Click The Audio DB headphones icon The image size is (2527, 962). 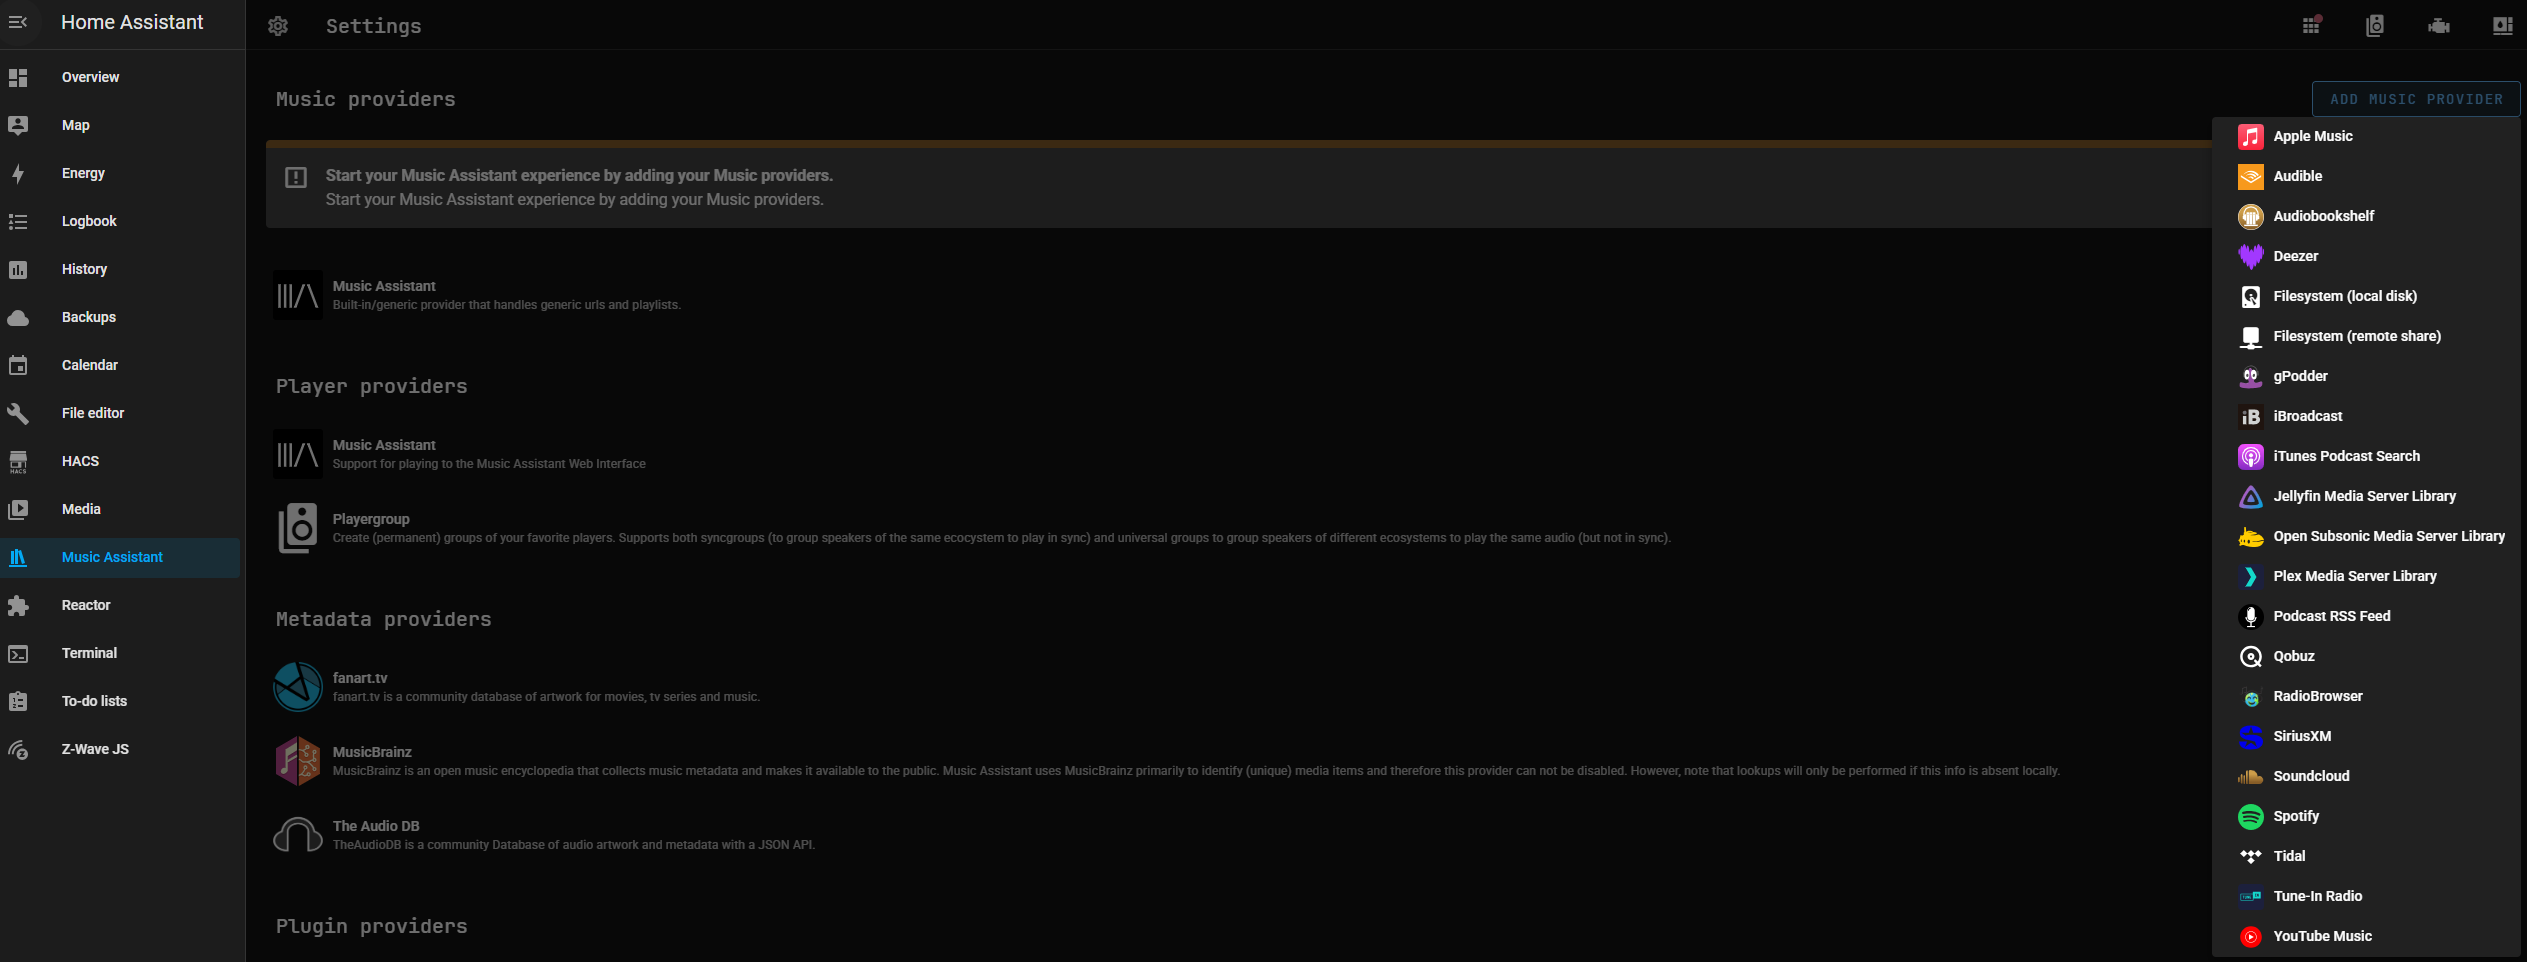(298, 835)
